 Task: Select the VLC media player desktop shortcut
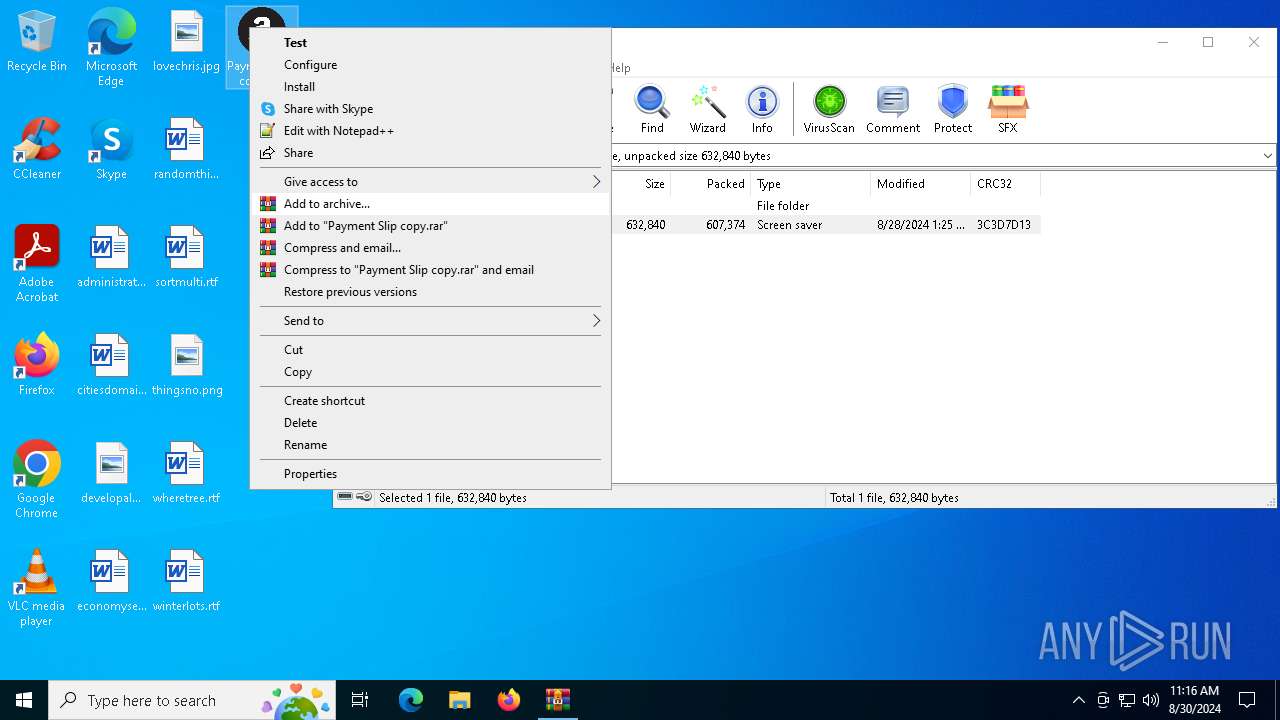click(37, 588)
